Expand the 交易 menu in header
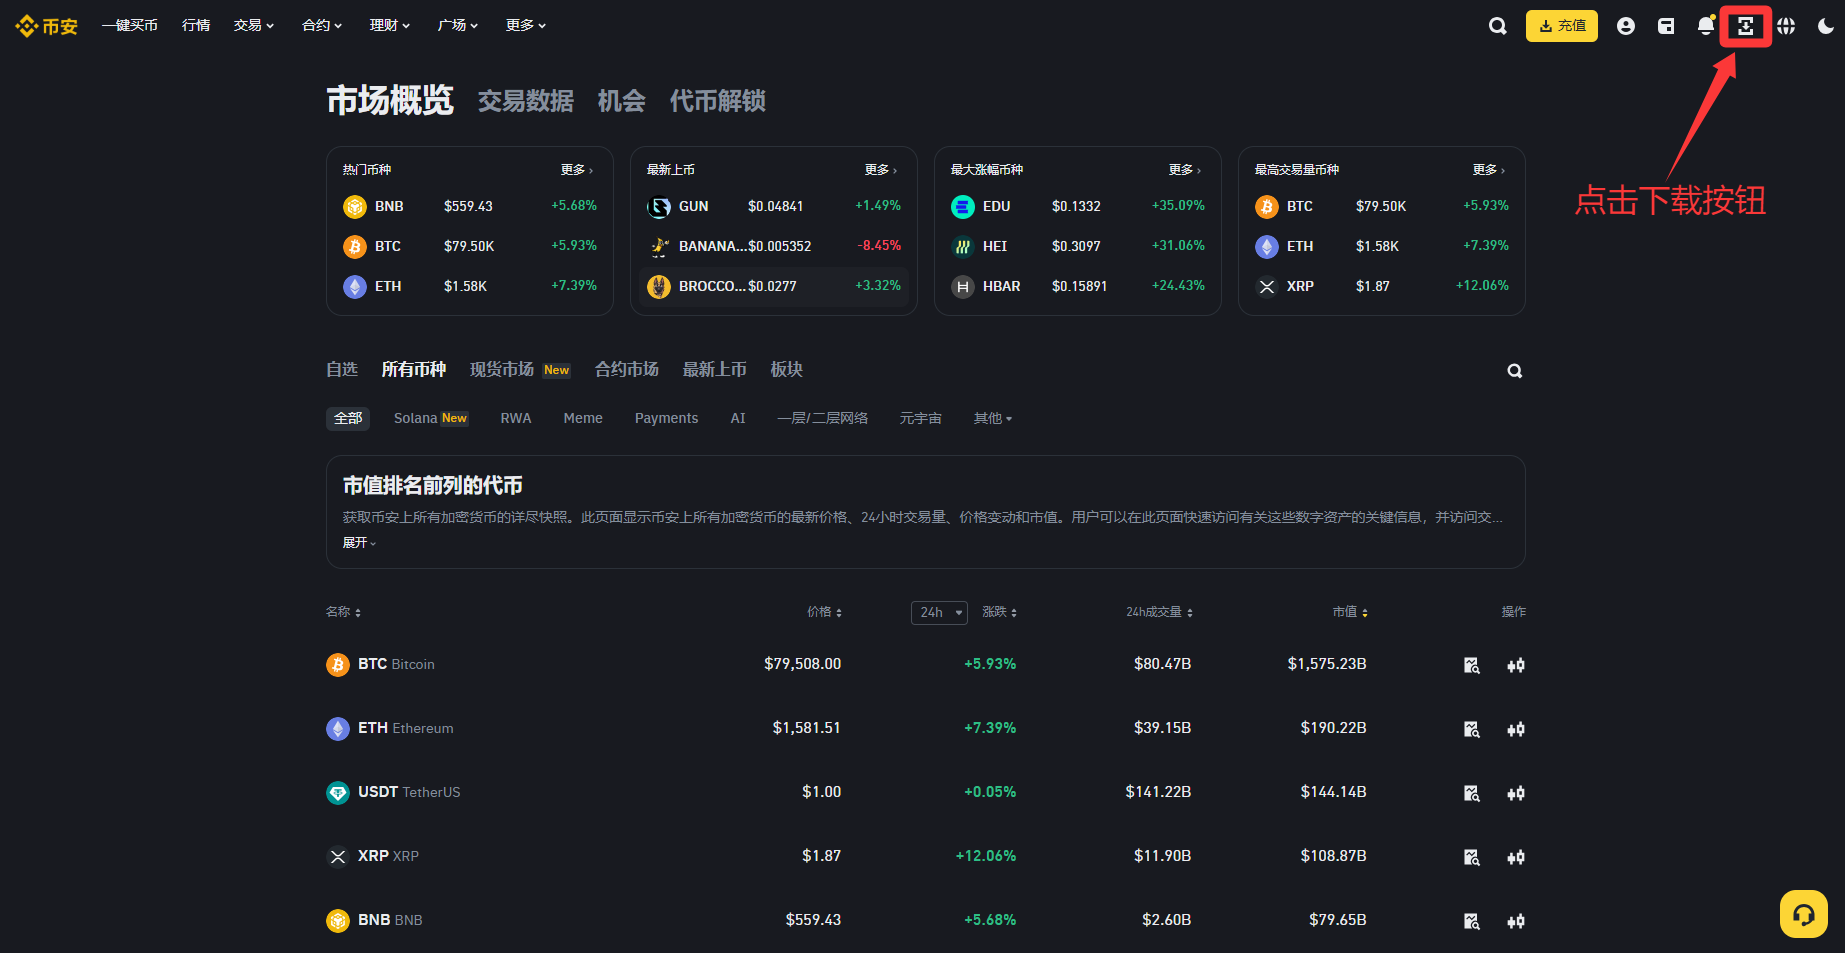The width and height of the screenshot is (1845, 953). point(254,25)
